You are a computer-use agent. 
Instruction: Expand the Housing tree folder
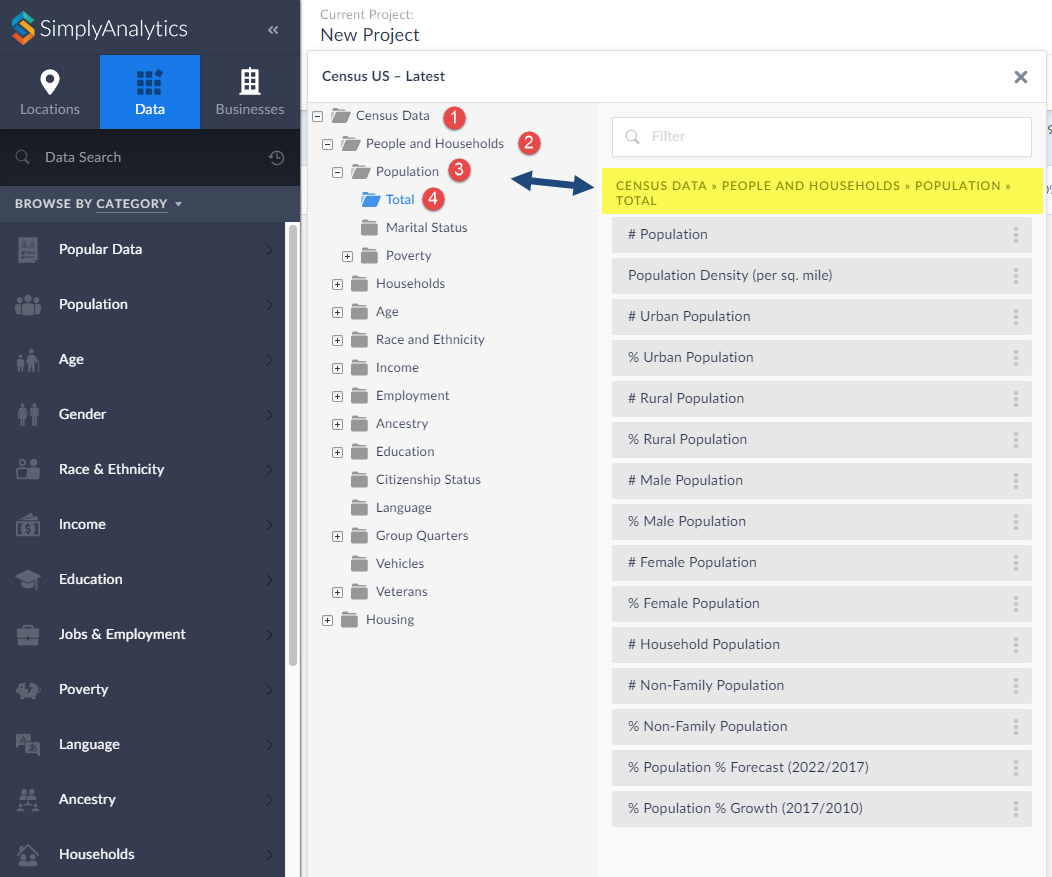(x=327, y=621)
